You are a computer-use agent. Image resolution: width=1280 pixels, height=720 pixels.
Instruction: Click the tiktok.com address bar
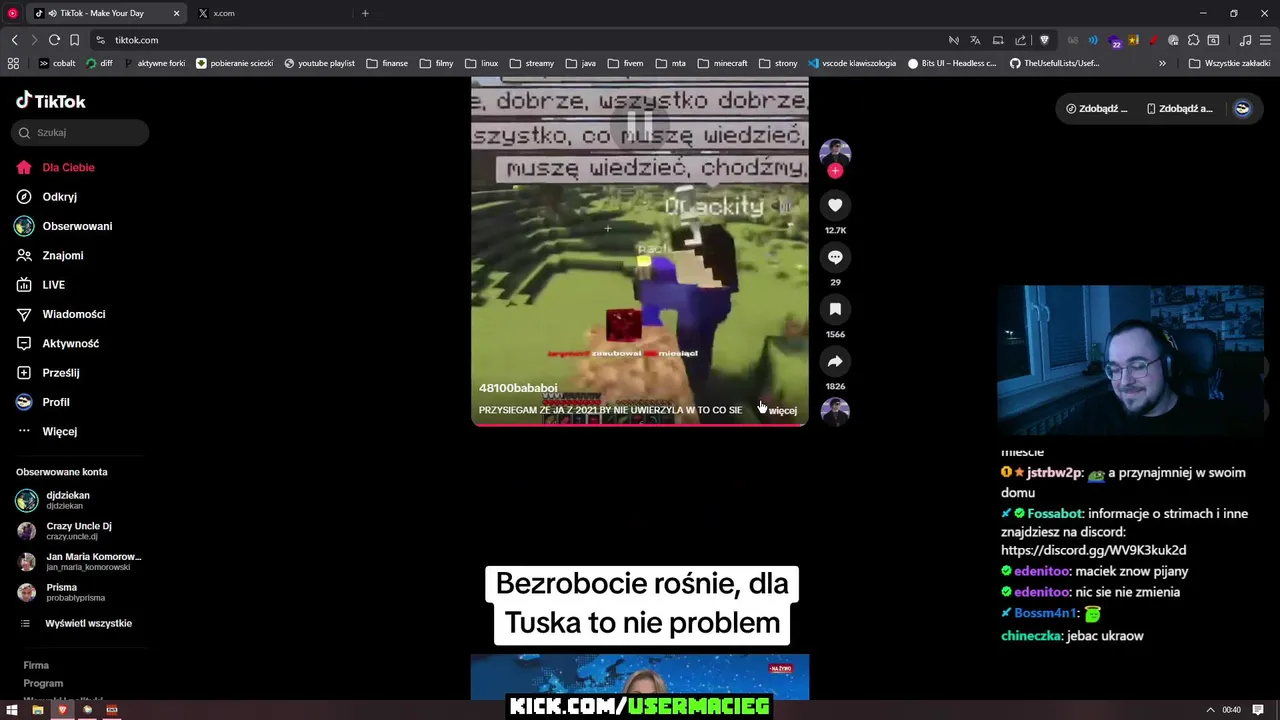point(520,40)
